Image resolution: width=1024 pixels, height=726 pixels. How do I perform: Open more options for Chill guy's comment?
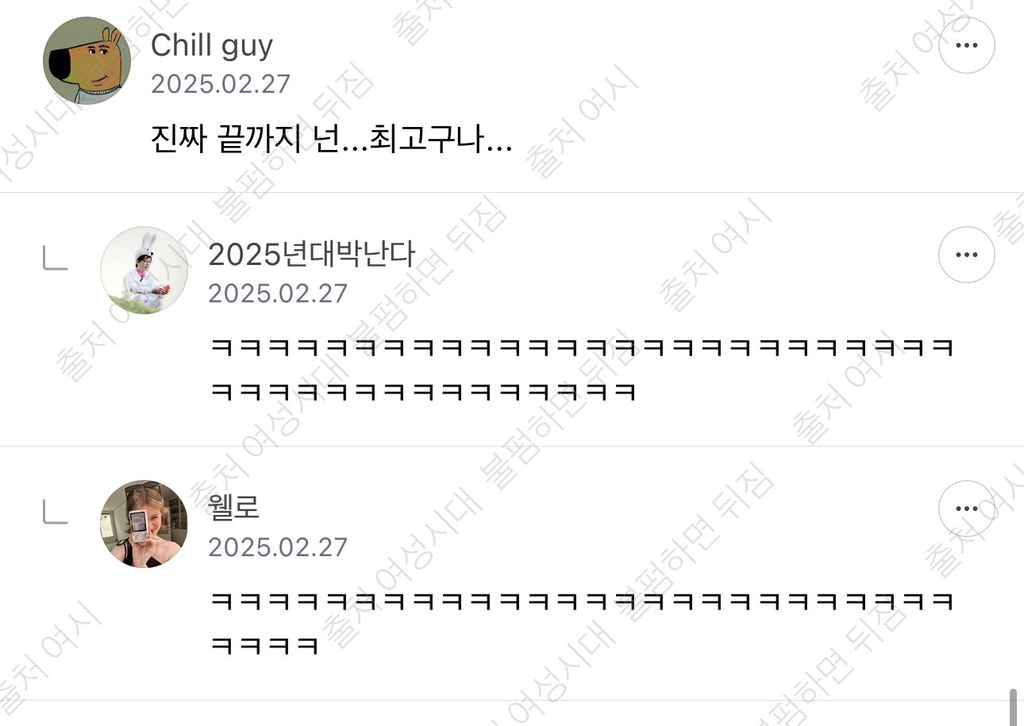(967, 46)
